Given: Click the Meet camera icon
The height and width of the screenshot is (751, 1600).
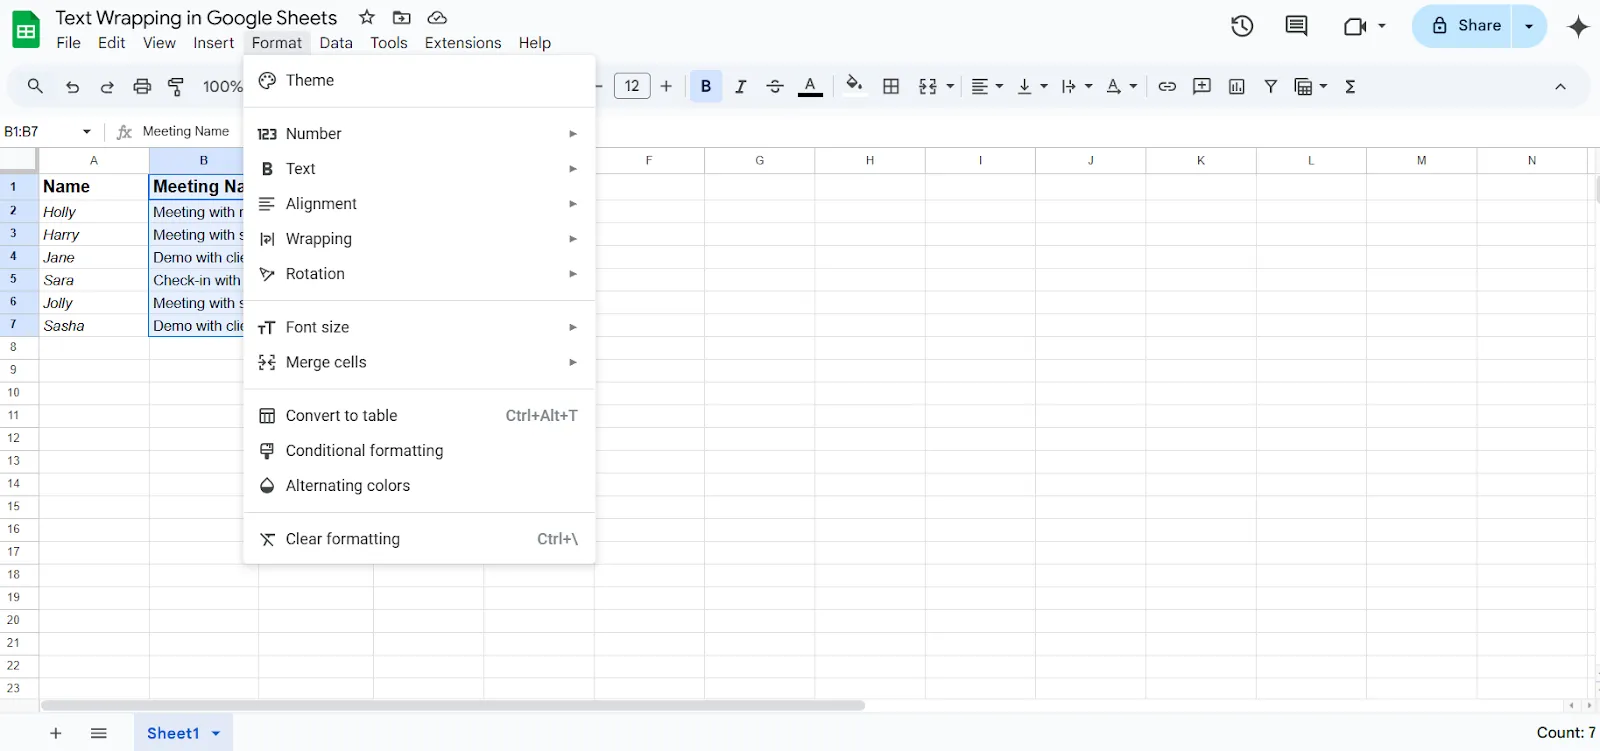Looking at the screenshot, I should [x=1355, y=26].
